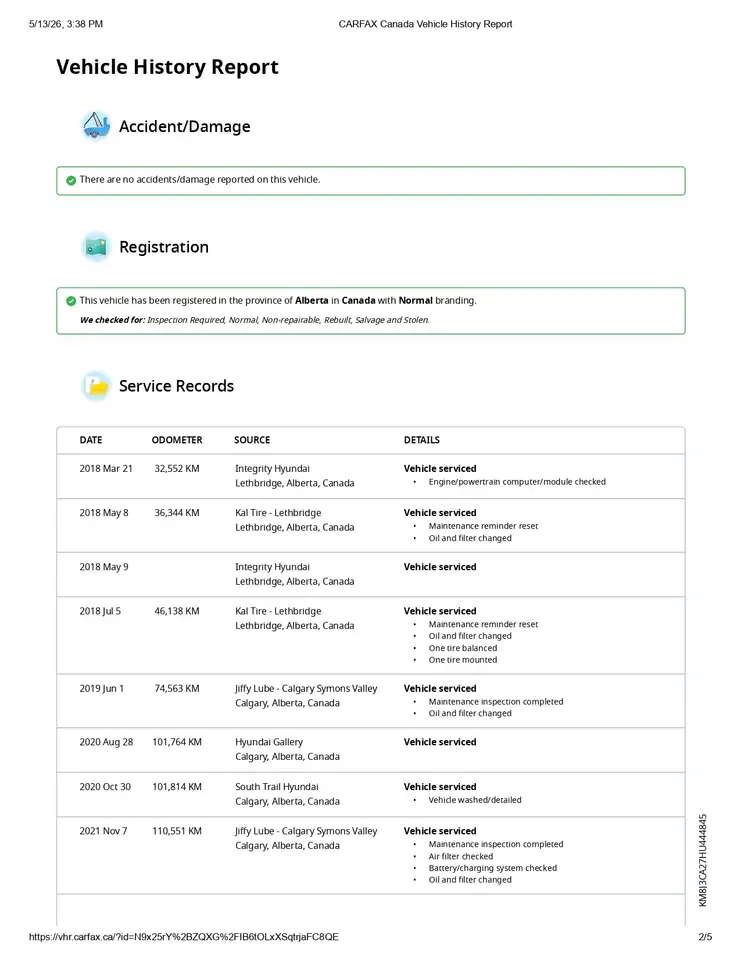
Task: Click 'Kal Tire - Lethbridge' in the 2018 May 8 row
Action: tap(278, 512)
